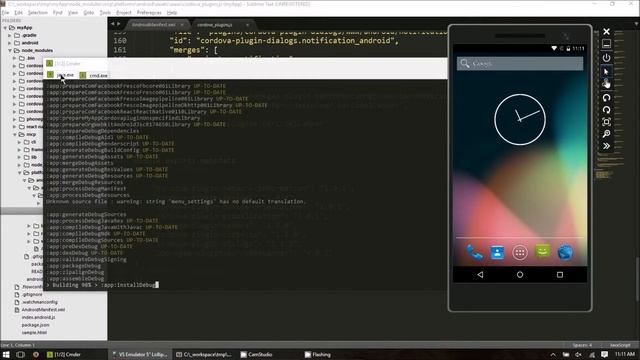640x360 pixels.
Task: Open the Phone app in emulator dock
Action: coord(474,252)
